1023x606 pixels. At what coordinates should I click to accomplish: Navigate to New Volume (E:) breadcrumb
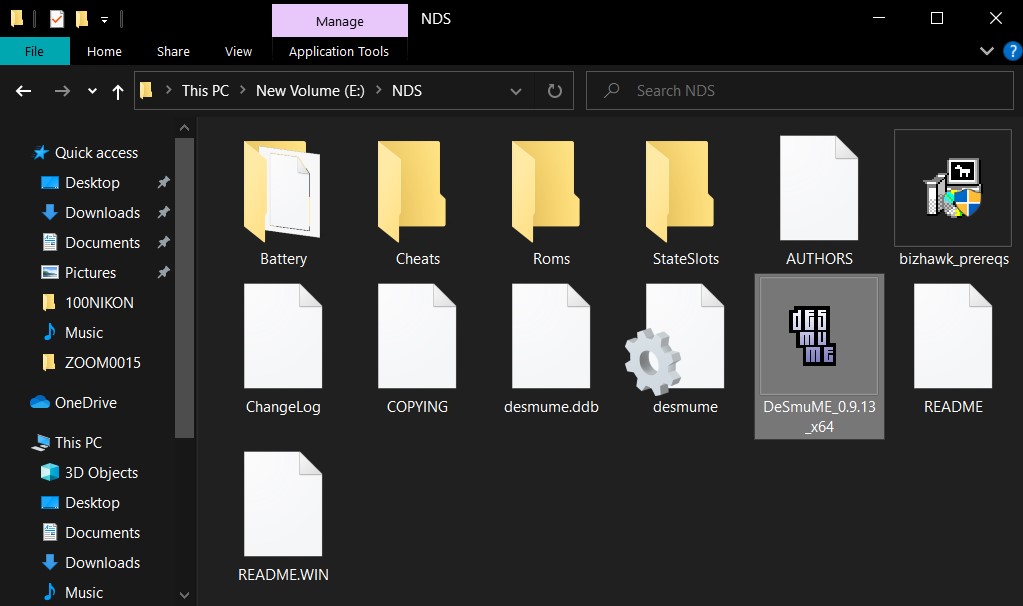[x=310, y=91]
